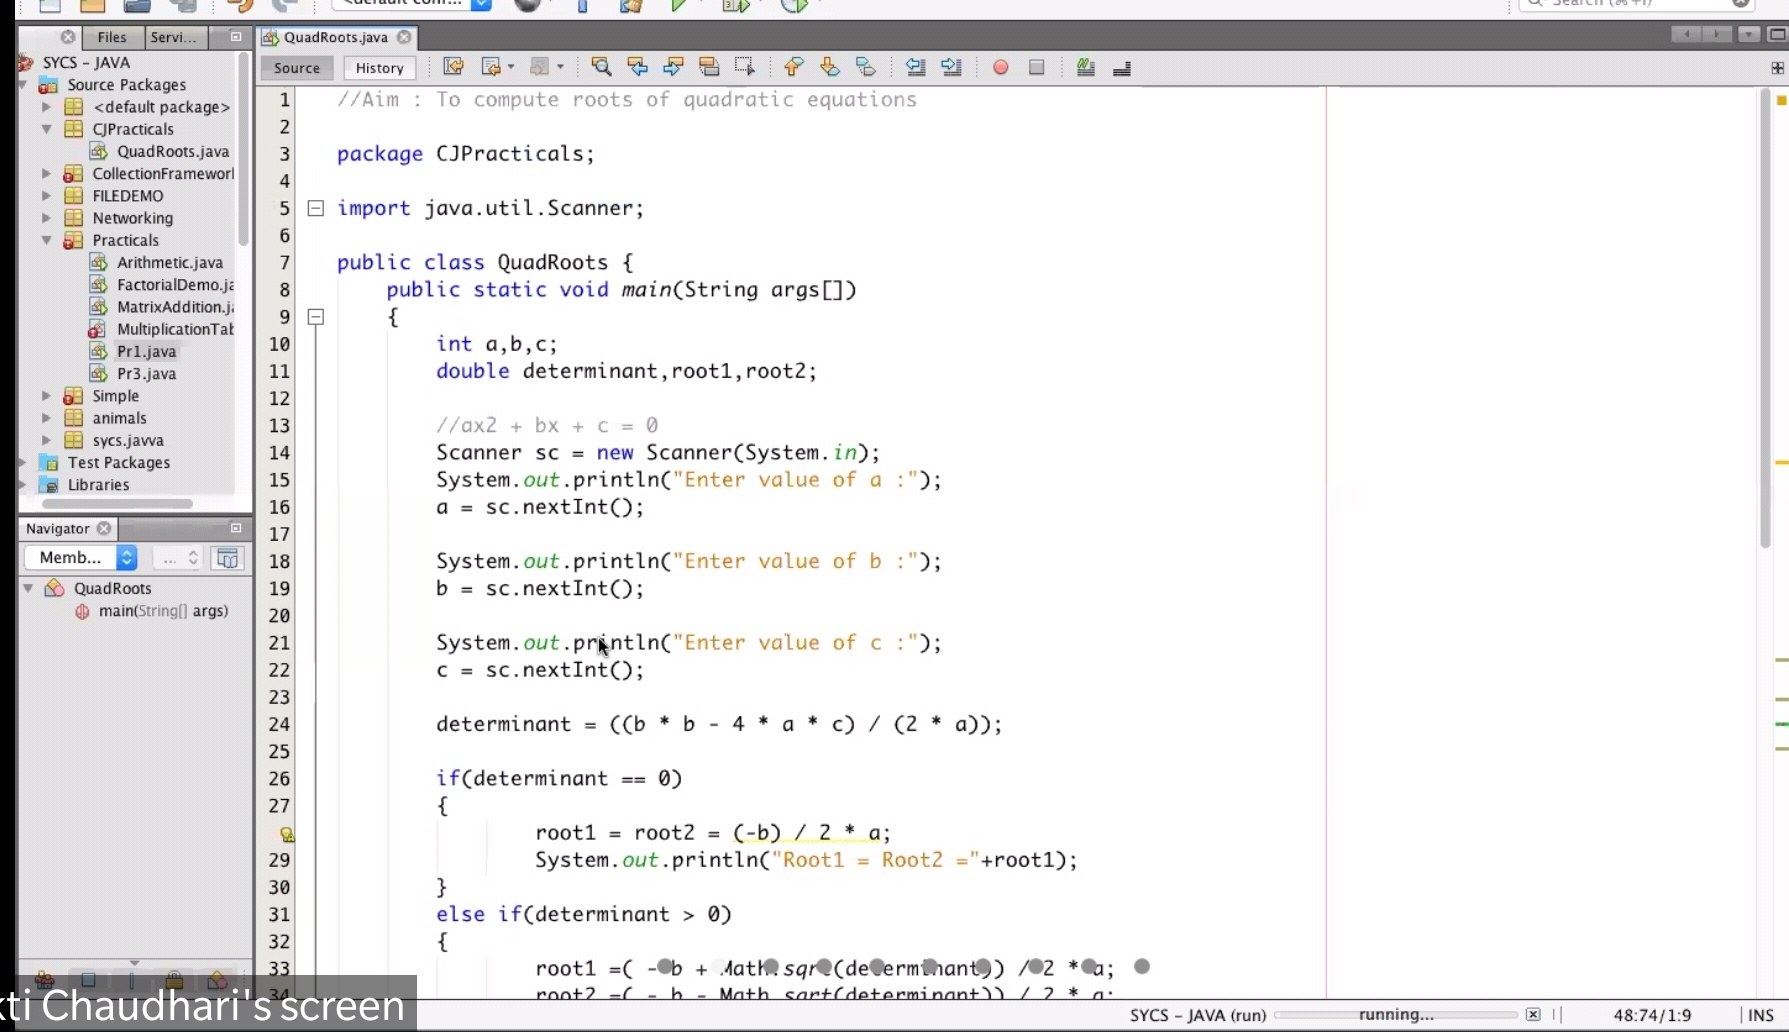Start macro recording with red circle icon
Viewport: 1789px width, 1032px height.
coord(1000,67)
